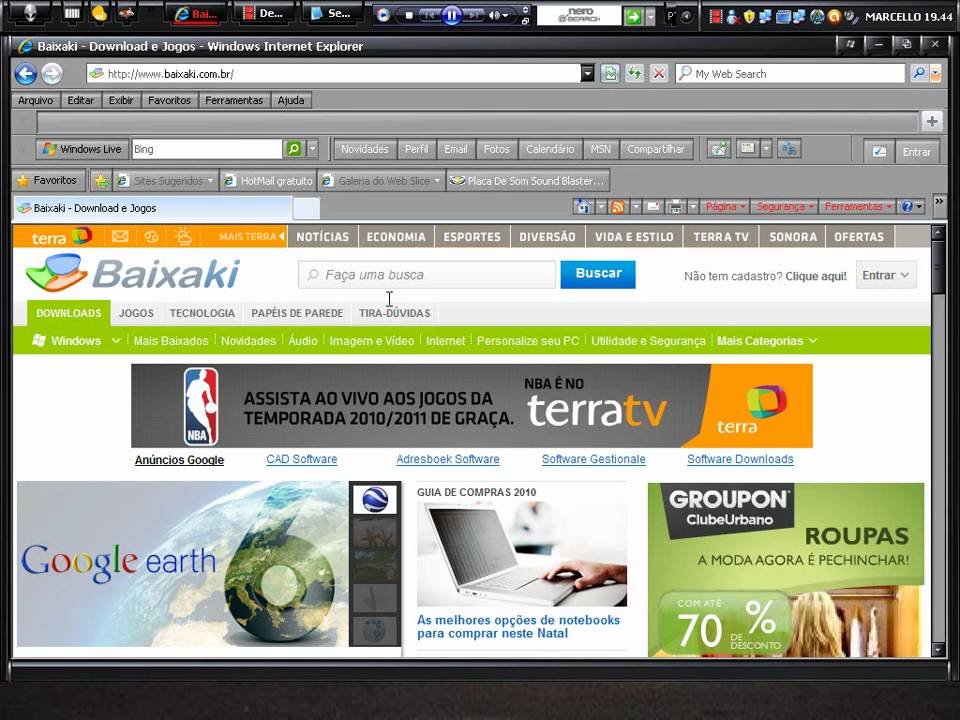Click the green Bing search button
The width and height of the screenshot is (960, 720).
point(293,149)
